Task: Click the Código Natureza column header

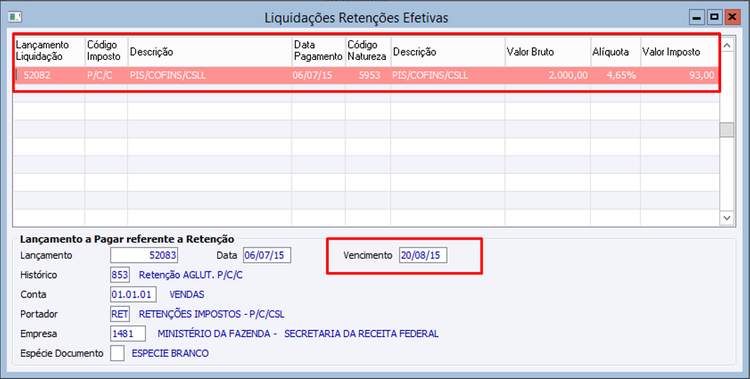Action: (368, 51)
